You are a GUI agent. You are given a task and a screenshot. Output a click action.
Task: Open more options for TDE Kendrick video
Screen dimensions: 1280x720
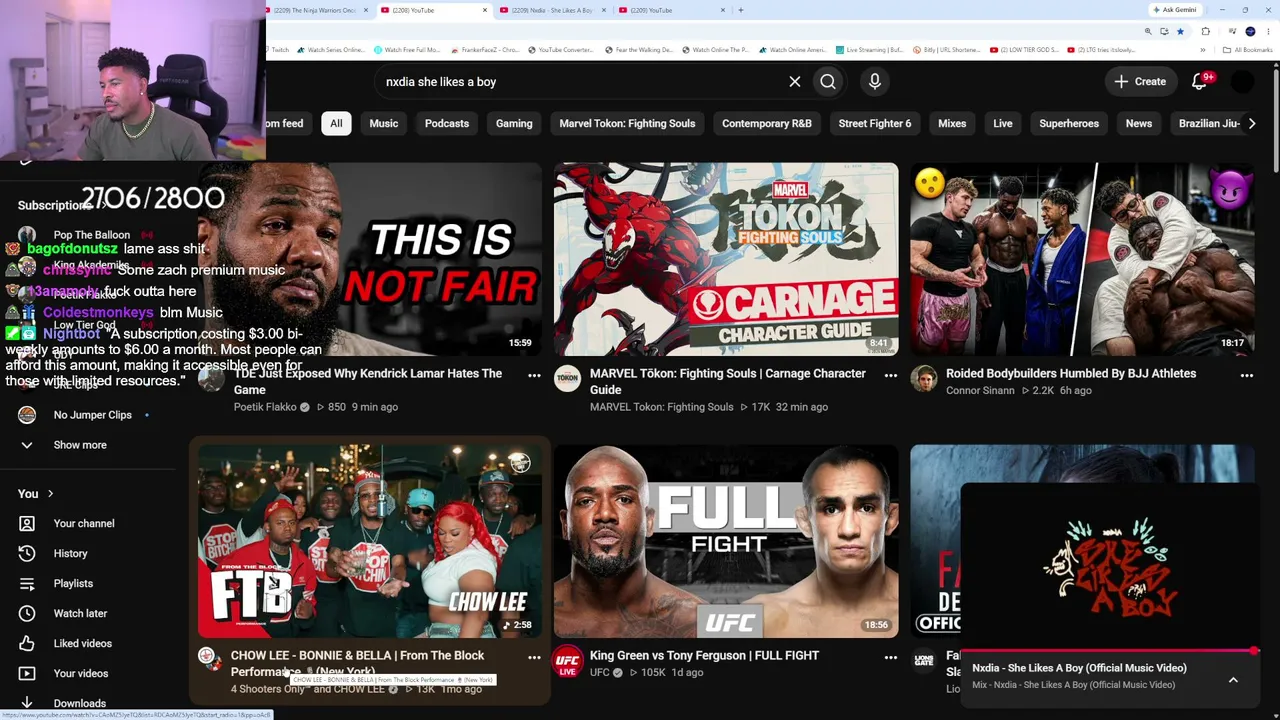534,376
